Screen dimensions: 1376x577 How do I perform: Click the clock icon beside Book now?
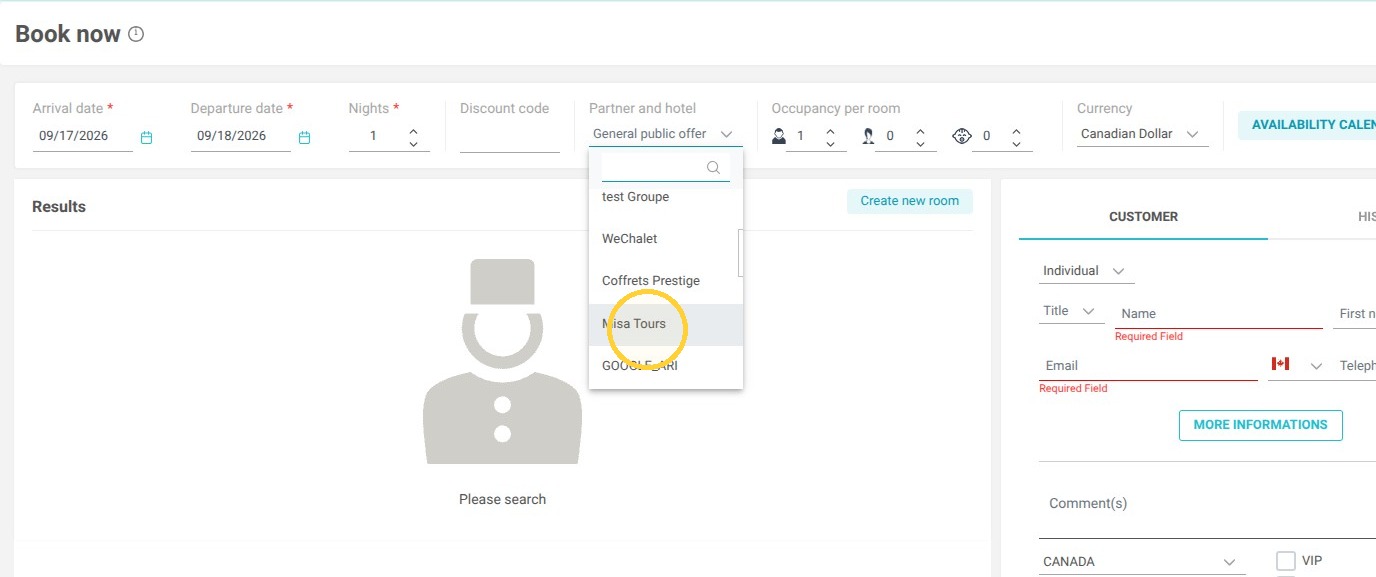coord(137,35)
